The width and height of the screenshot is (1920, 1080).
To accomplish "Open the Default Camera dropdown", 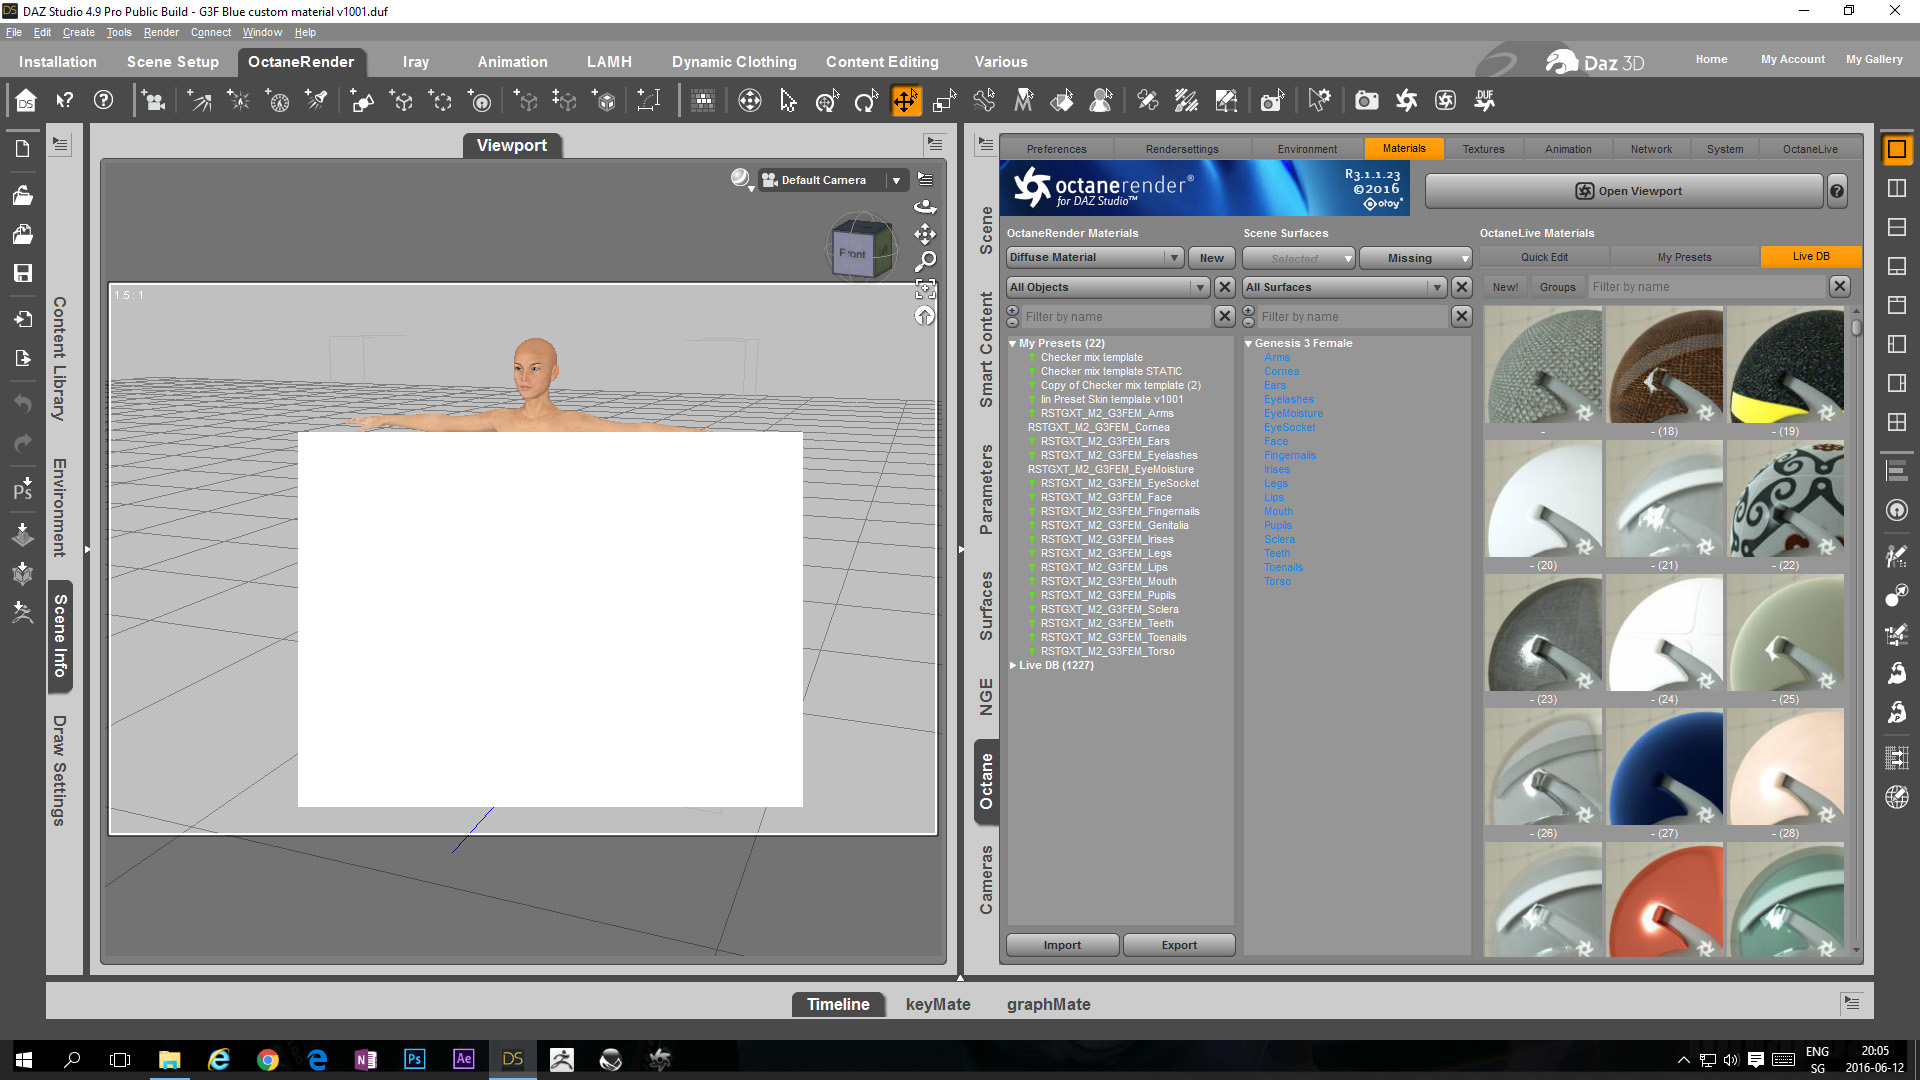I will (832, 180).
